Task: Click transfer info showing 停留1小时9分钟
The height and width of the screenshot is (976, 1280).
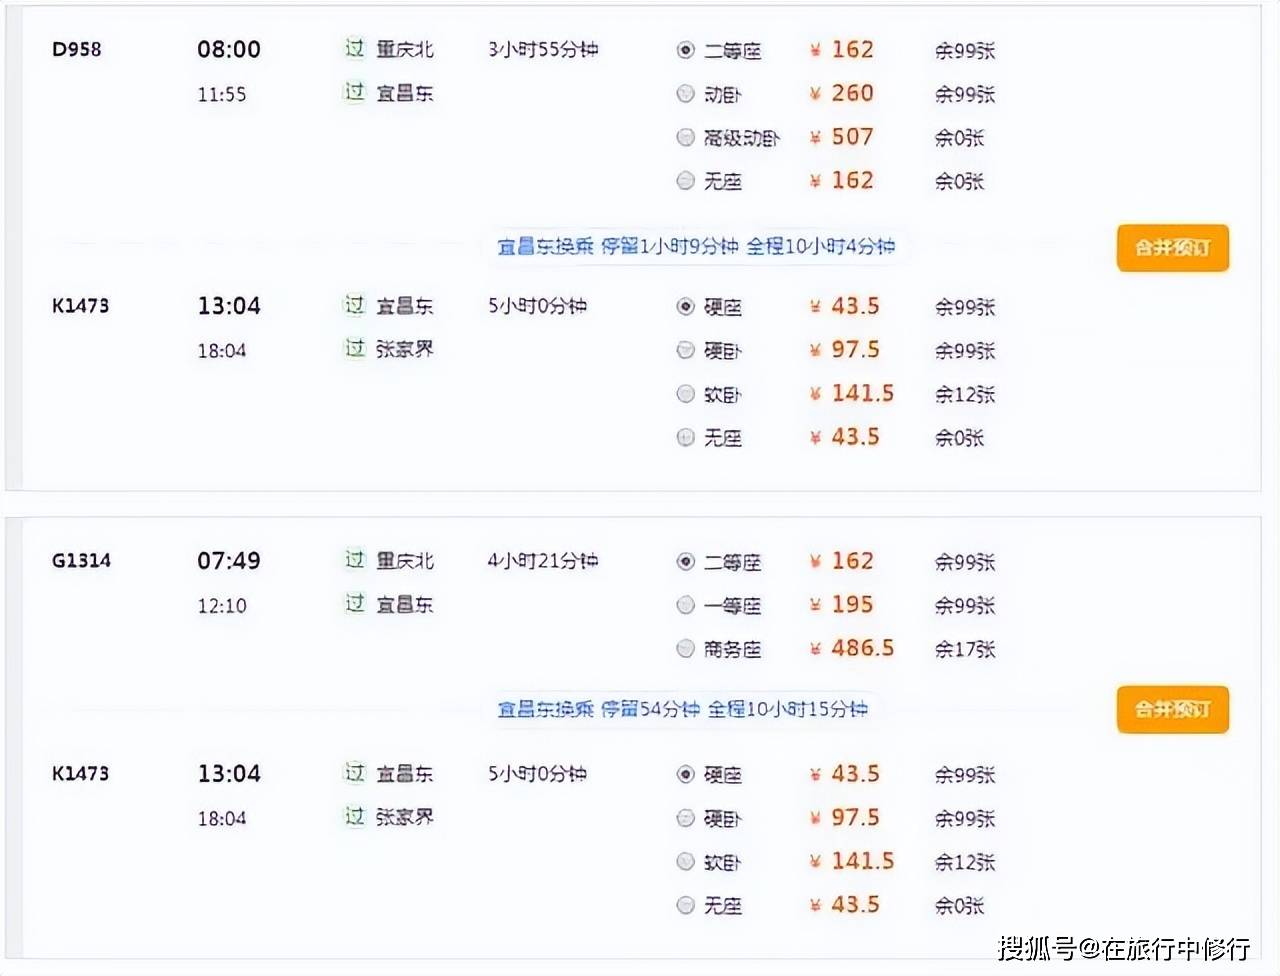Action: coord(696,246)
